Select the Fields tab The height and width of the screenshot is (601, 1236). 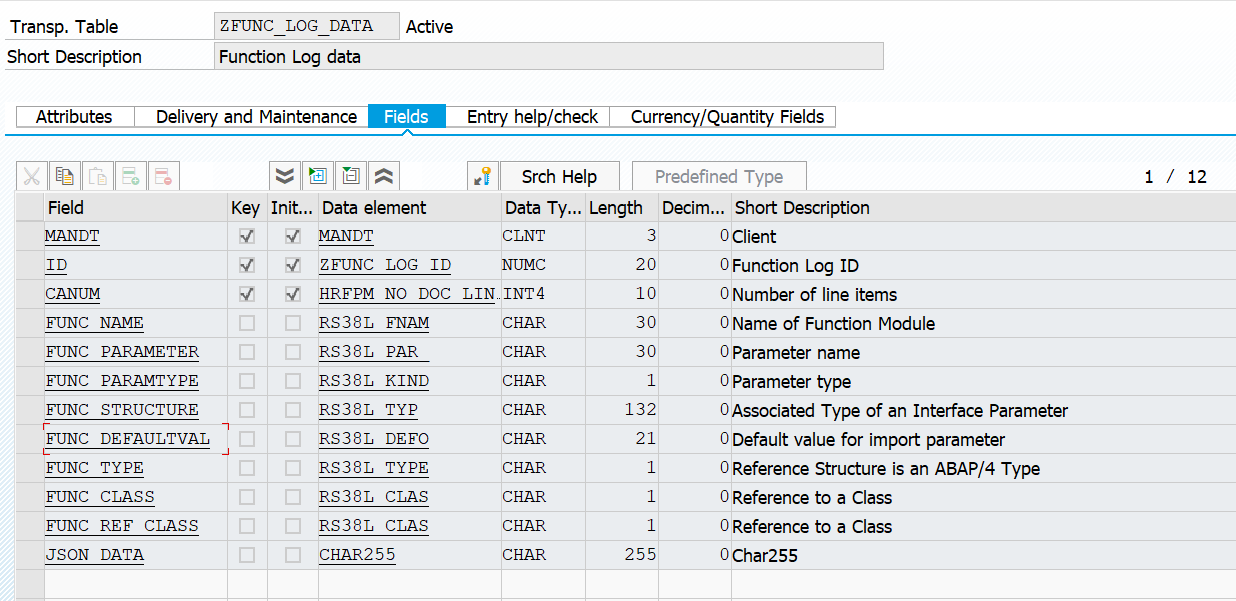coord(406,117)
